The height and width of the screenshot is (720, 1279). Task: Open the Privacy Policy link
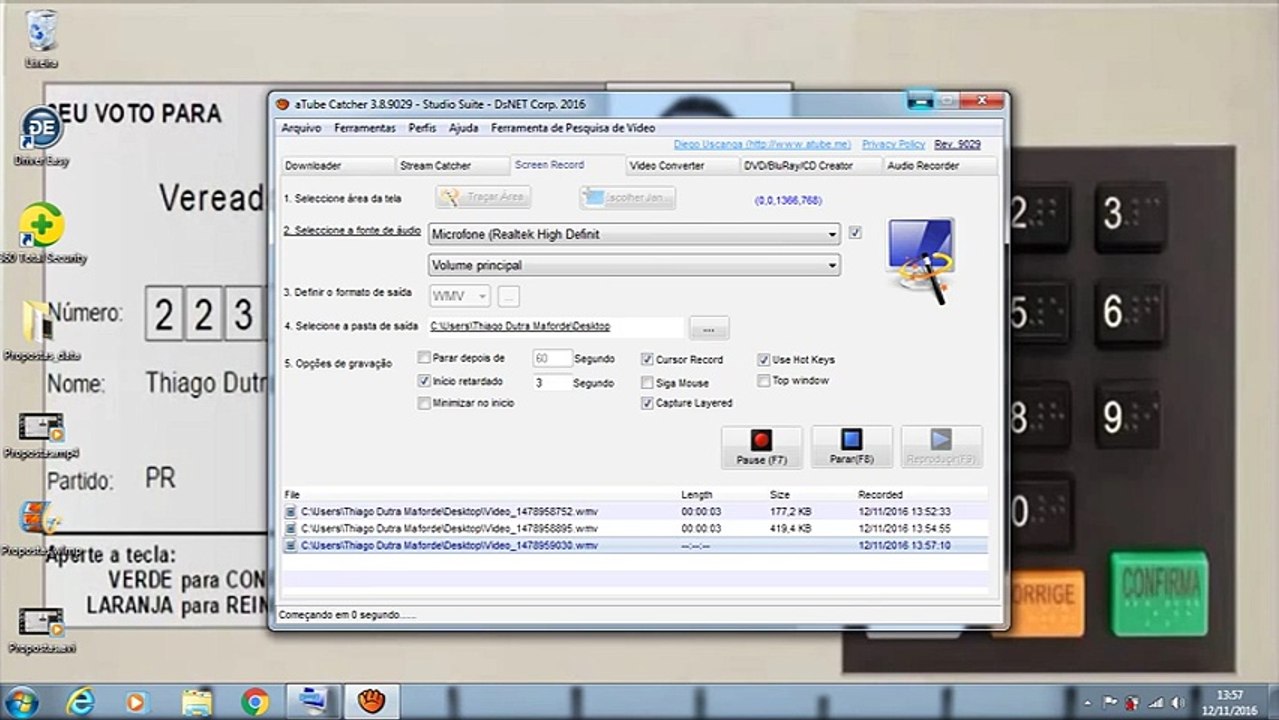pos(893,144)
